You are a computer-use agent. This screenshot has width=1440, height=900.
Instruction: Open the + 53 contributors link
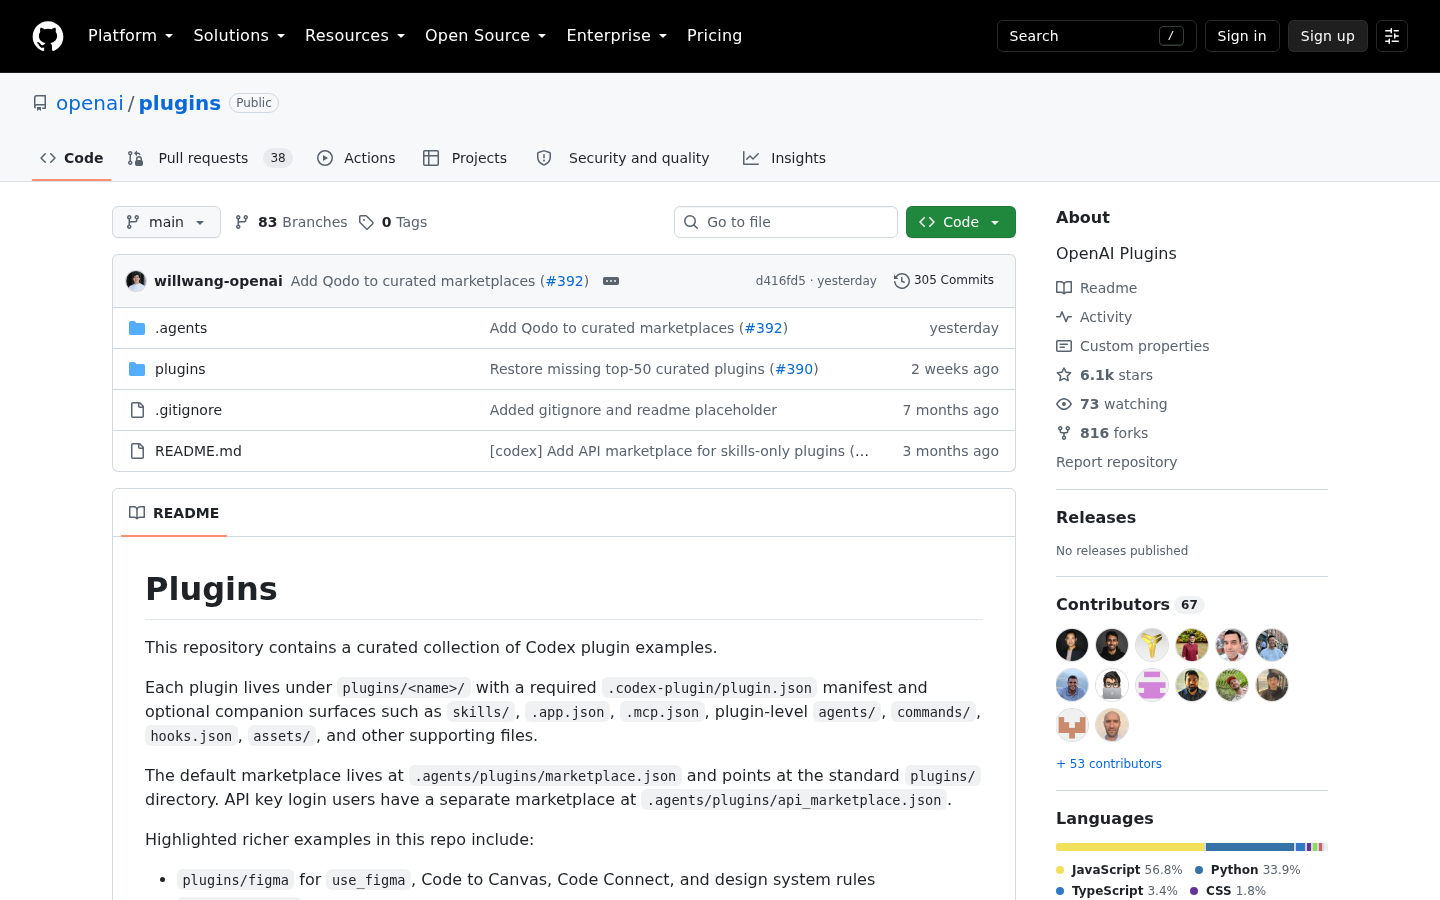click(1109, 764)
